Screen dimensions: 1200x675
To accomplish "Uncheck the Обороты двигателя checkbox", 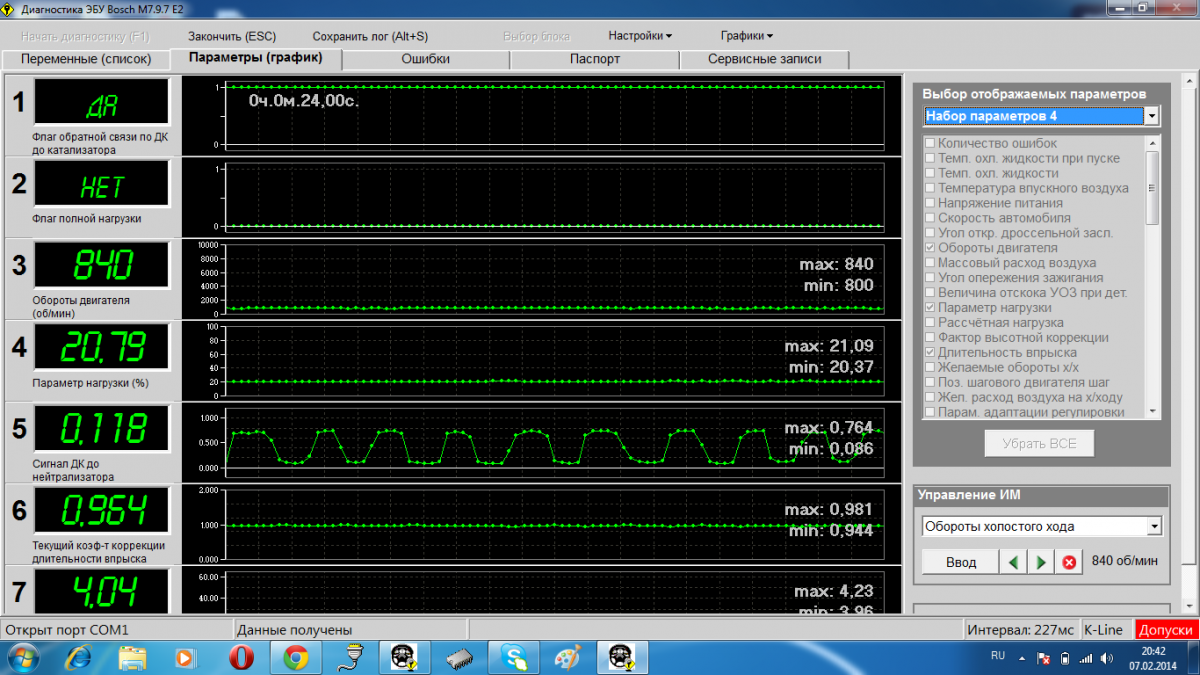I will coord(930,248).
